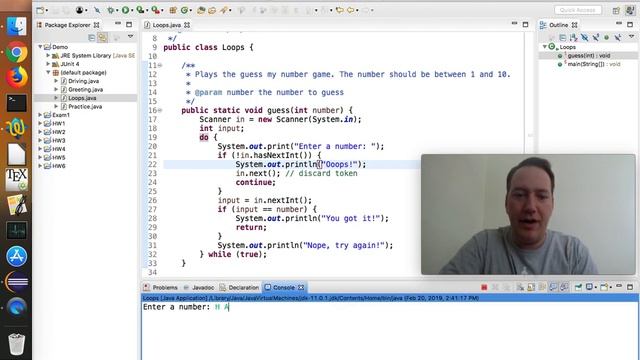This screenshot has width=640, height=360.
Task: Click Collapse All in Package Explorer
Action: click(x=92, y=38)
